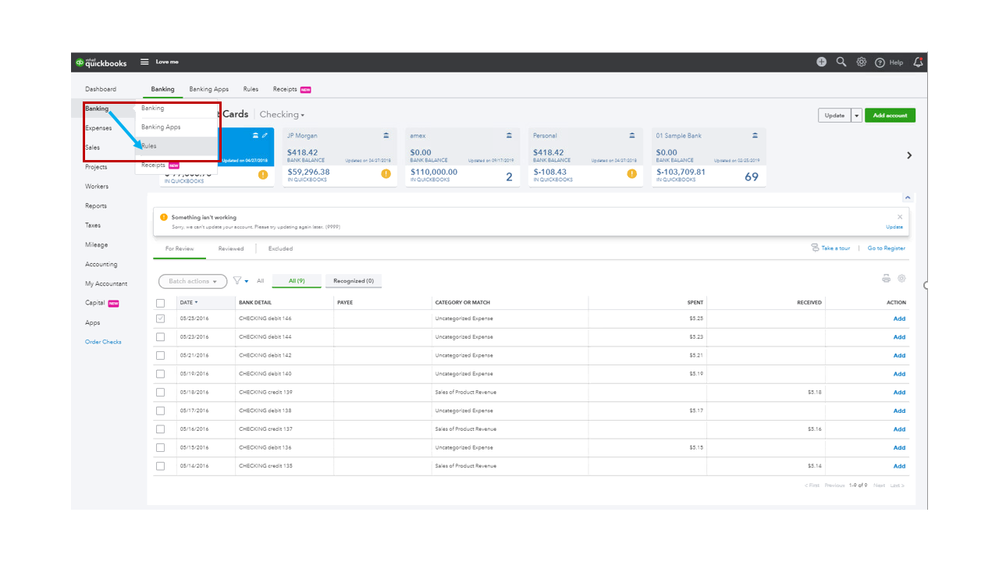Check the CHECKING debit 144 row checkbox
999x562 pixels.
coord(161,337)
